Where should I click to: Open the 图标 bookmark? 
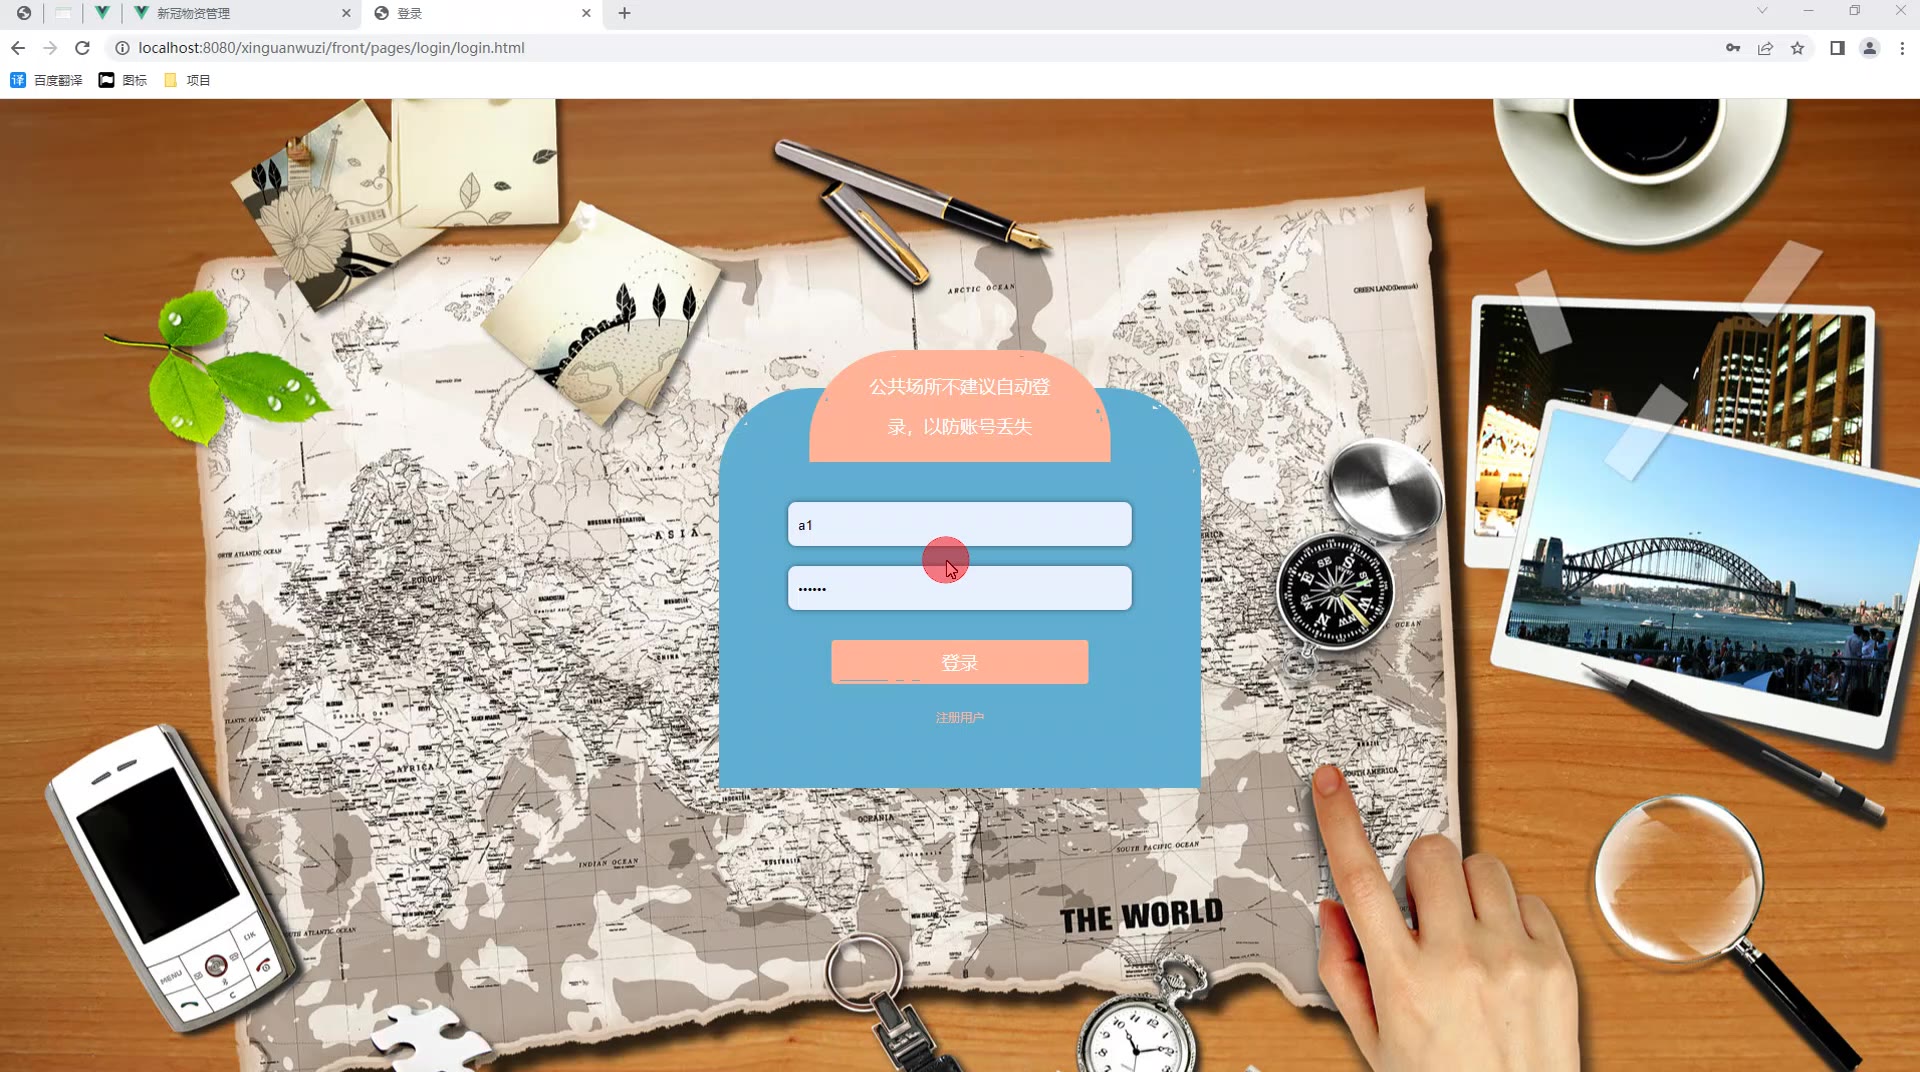[122, 80]
